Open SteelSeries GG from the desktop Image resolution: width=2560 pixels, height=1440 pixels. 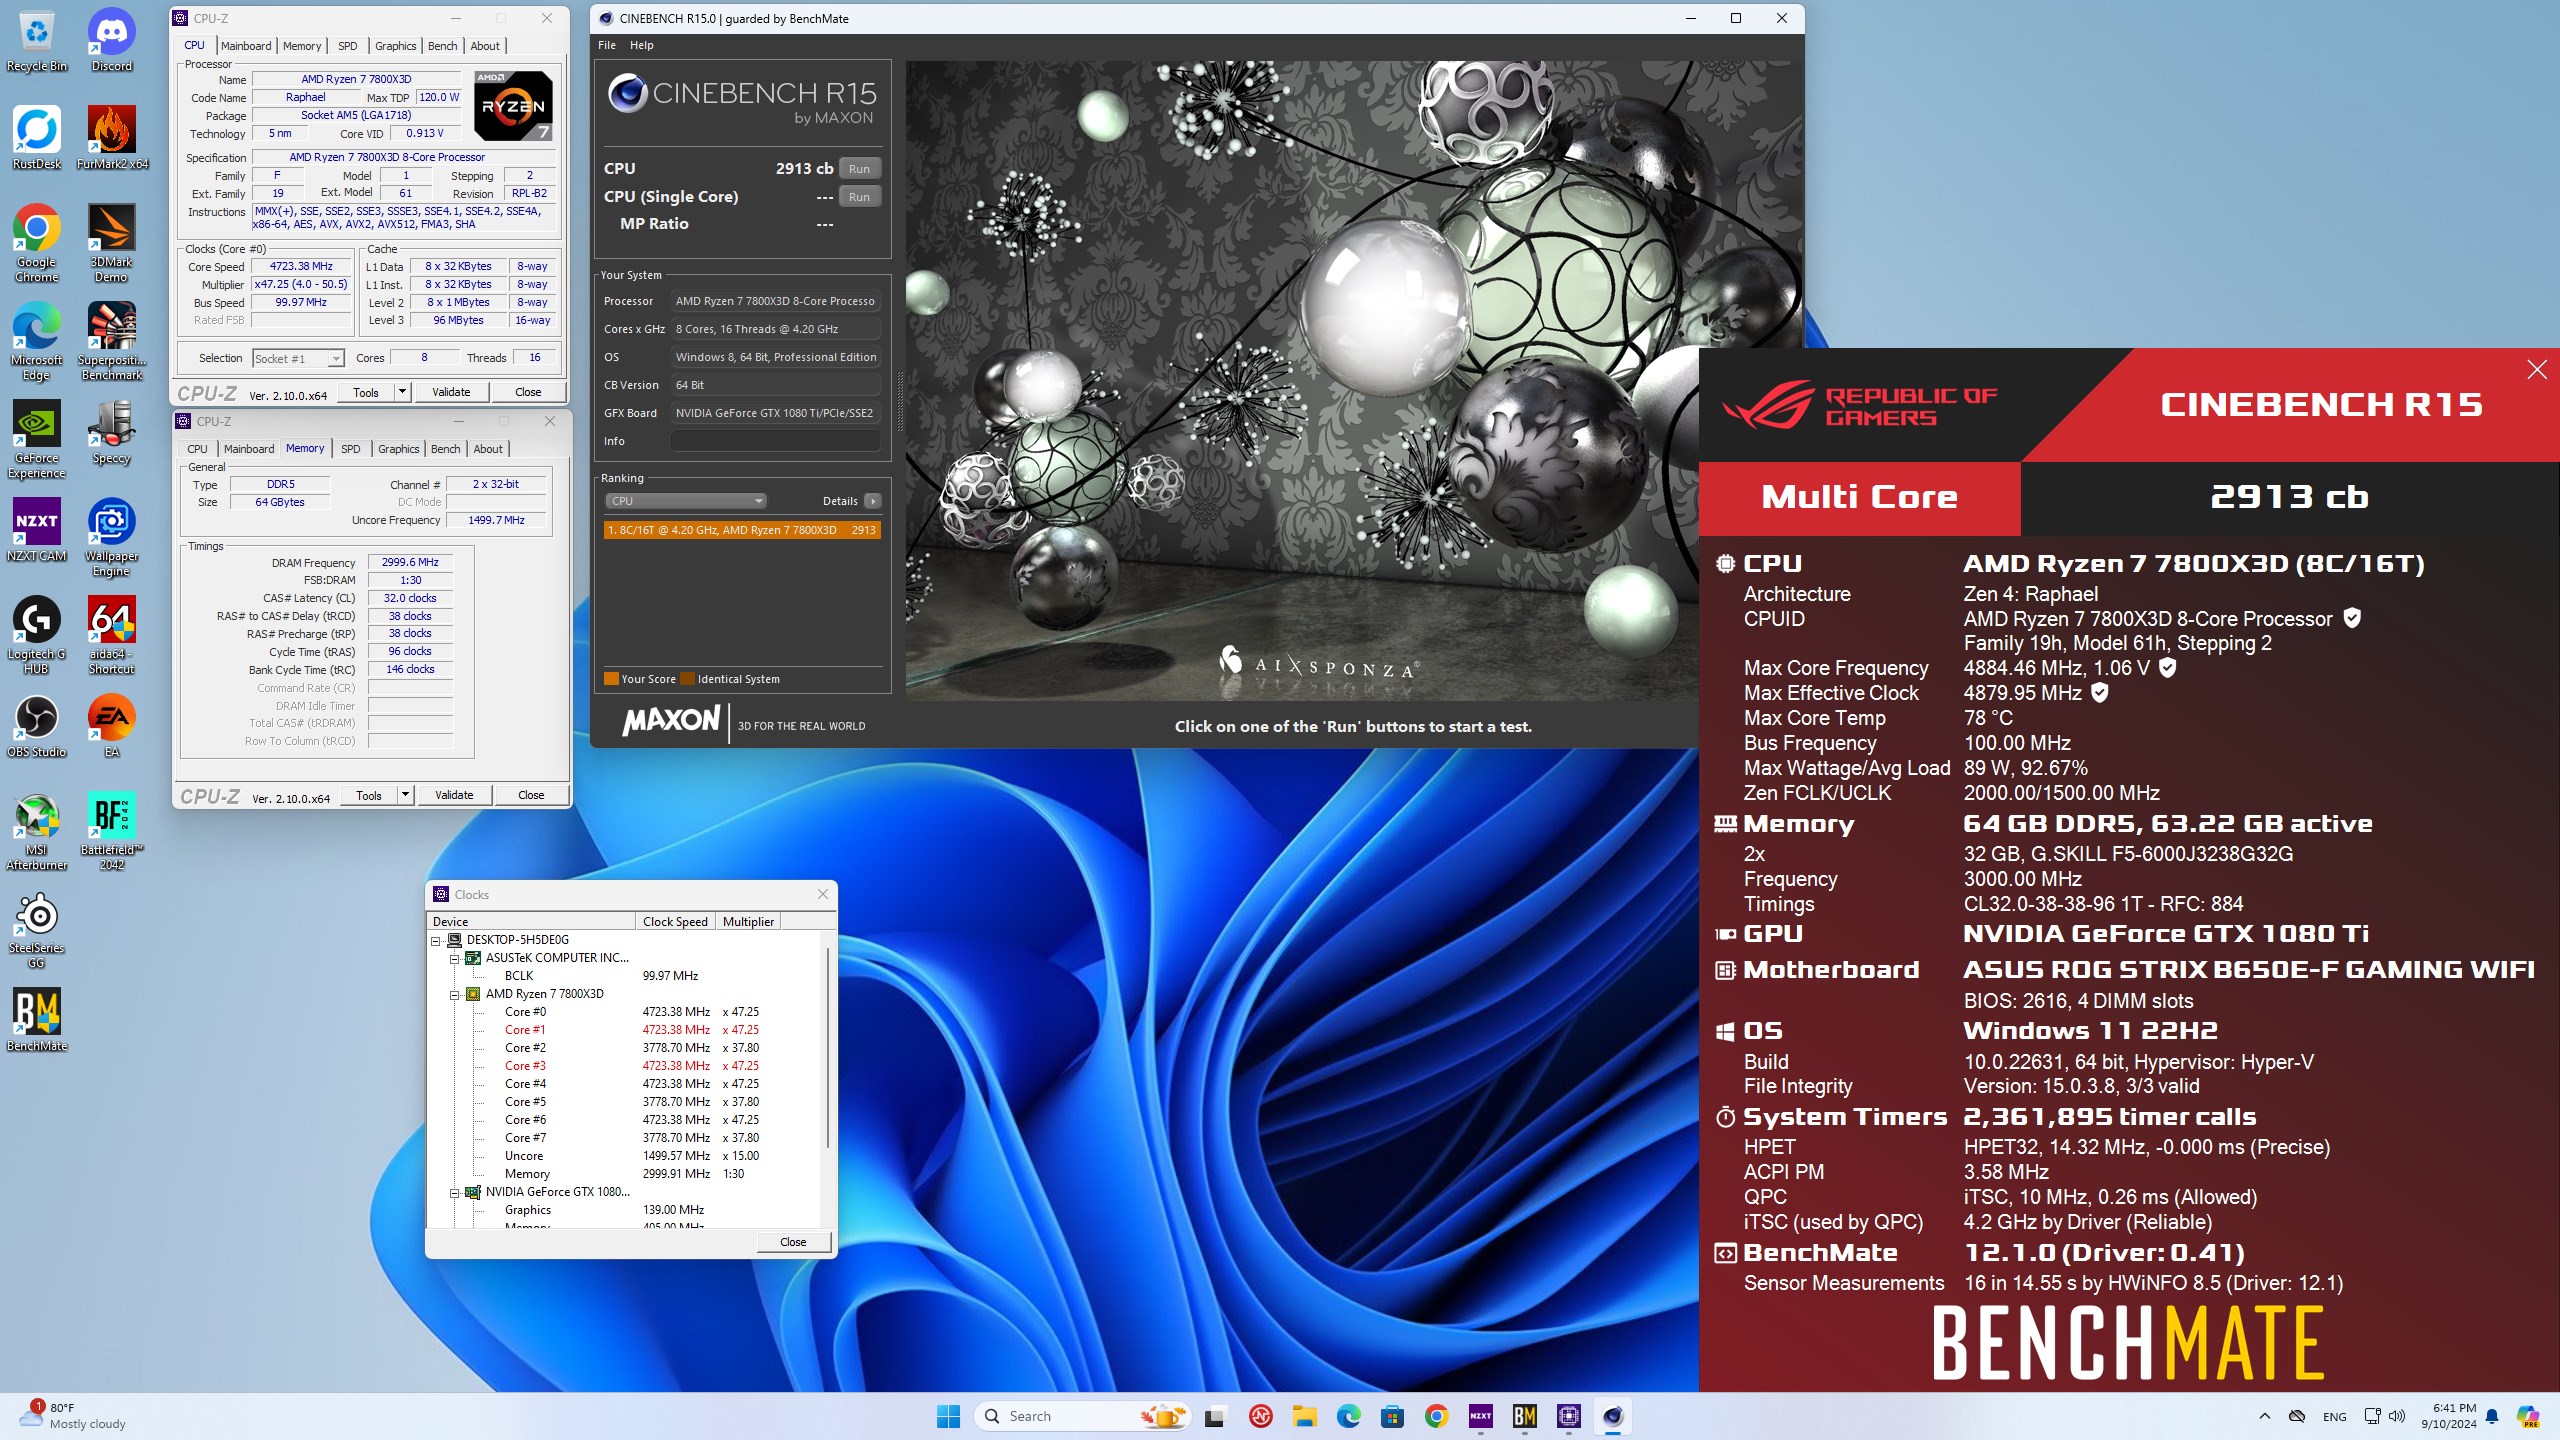coord(37,929)
